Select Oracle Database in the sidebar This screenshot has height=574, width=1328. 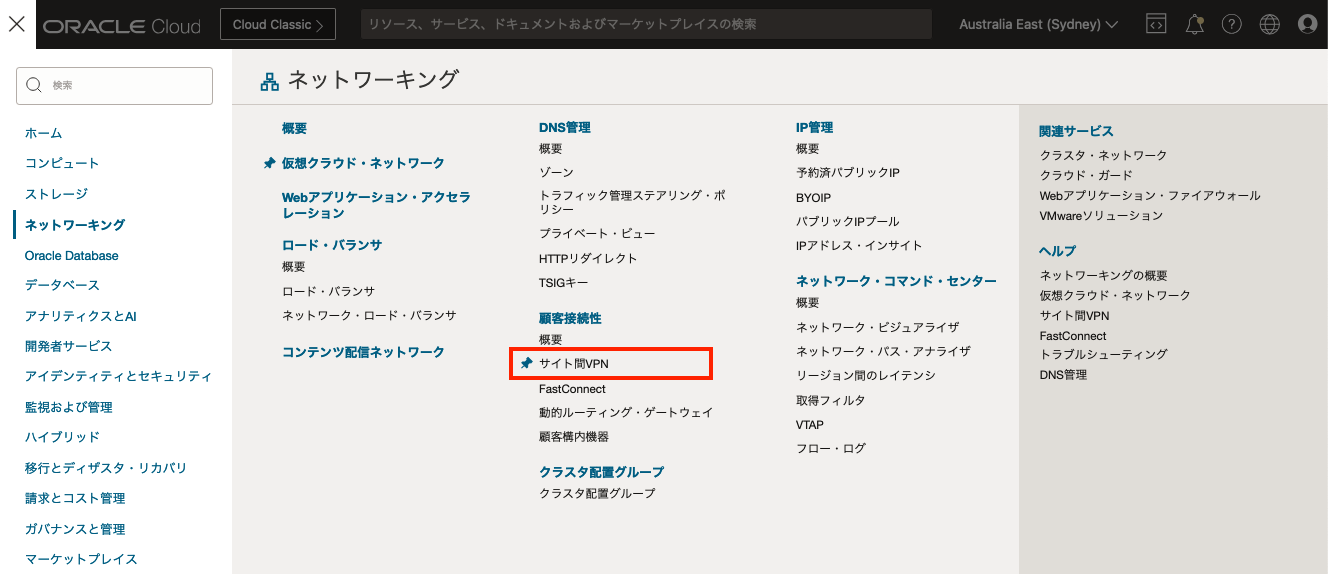click(x=72, y=256)
